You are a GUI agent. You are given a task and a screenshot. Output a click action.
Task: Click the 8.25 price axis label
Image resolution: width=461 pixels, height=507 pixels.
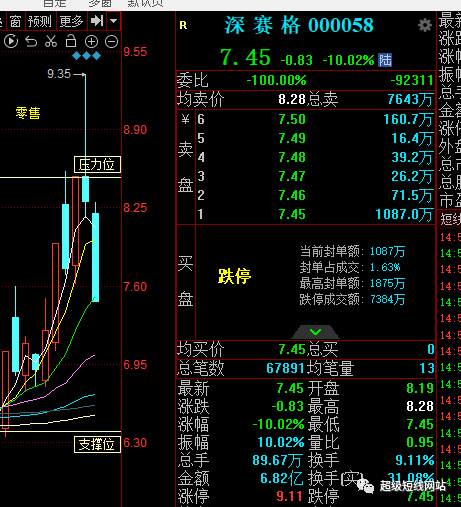(x=135, y=208)
